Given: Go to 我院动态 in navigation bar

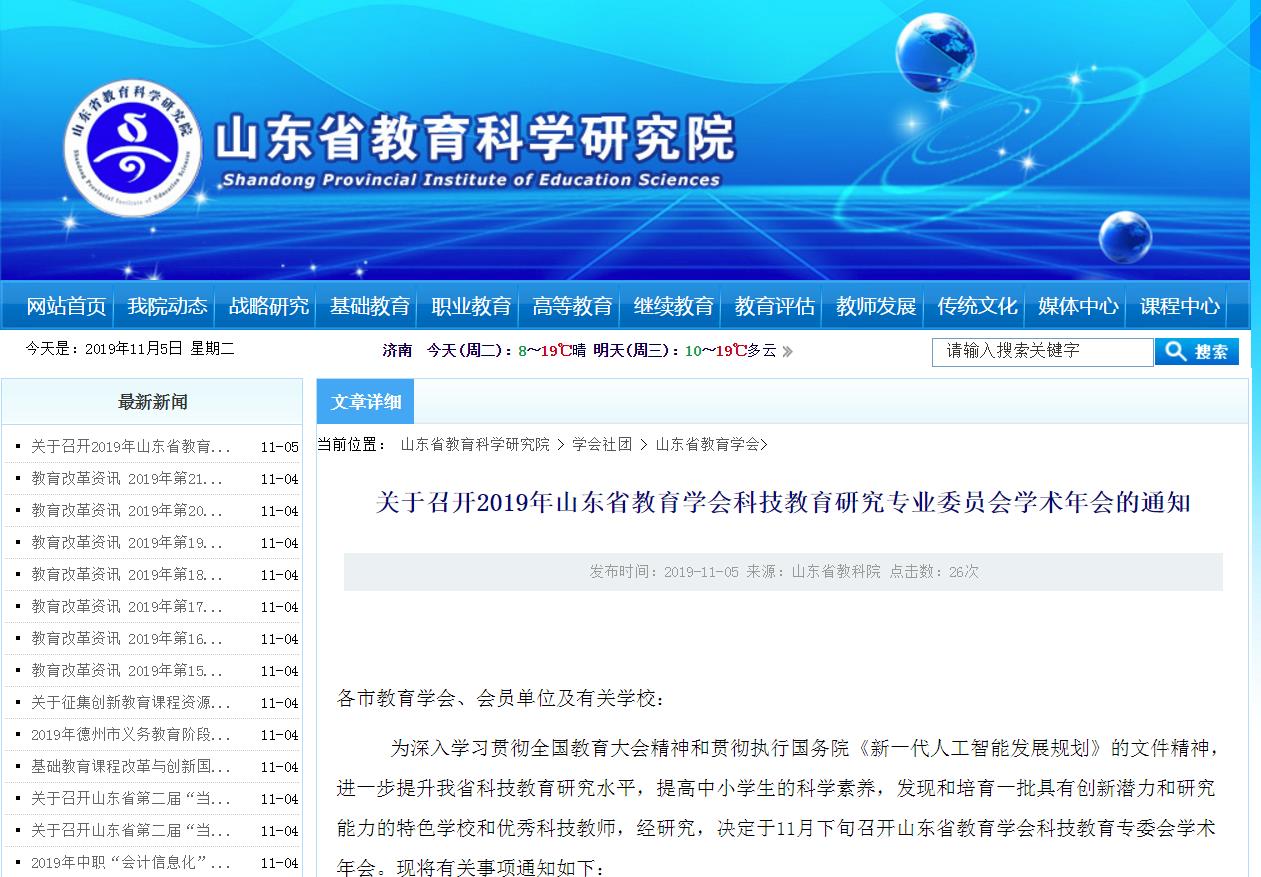Looking at the screenshot, I should 167,306.
